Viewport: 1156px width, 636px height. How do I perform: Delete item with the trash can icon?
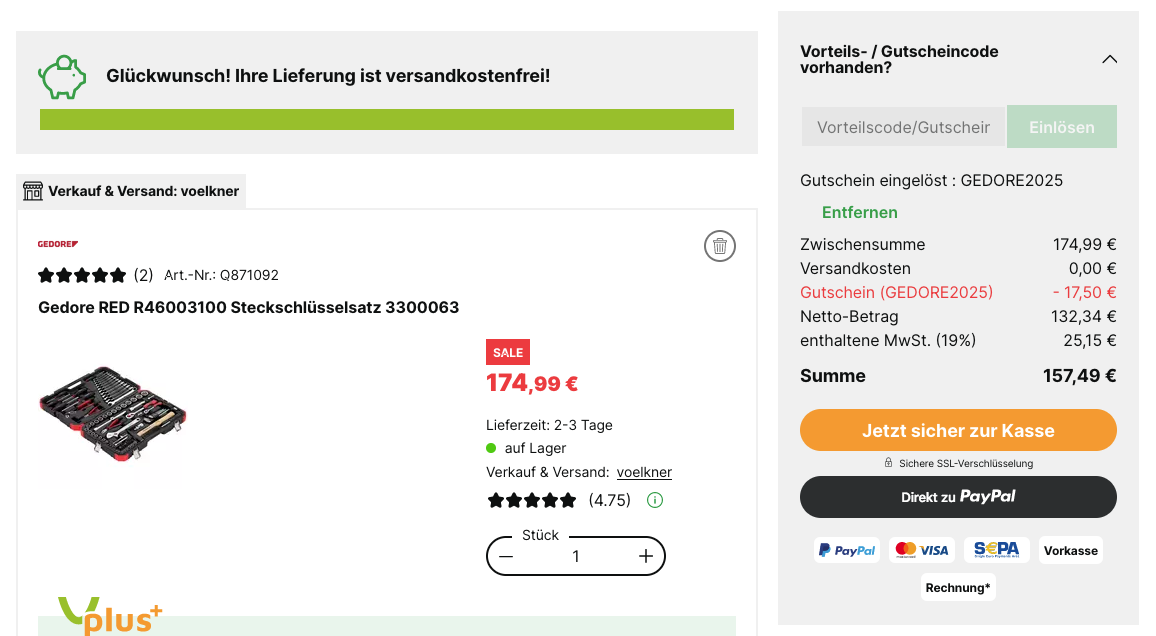click(x=720, y=246)
